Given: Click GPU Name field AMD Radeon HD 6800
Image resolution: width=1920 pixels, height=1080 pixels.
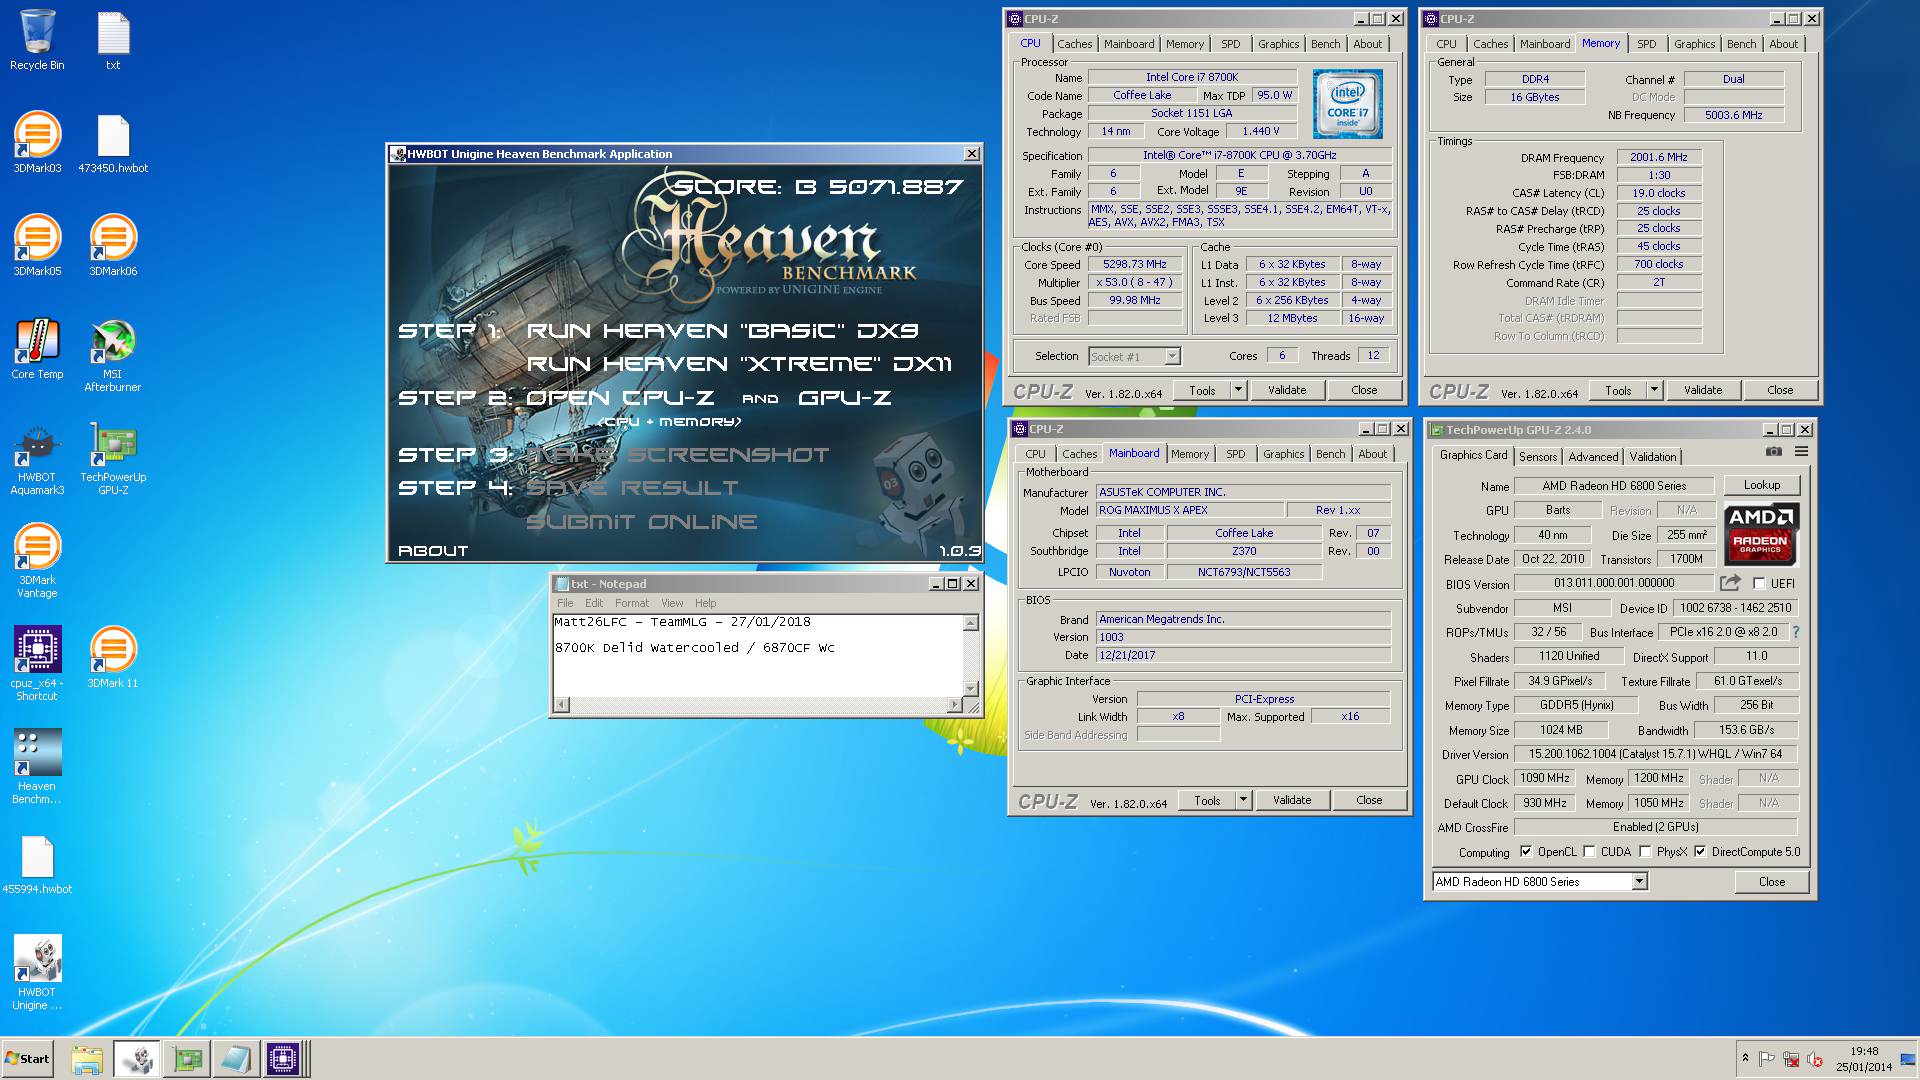Looking at the screenshot, I should 1614,485.
